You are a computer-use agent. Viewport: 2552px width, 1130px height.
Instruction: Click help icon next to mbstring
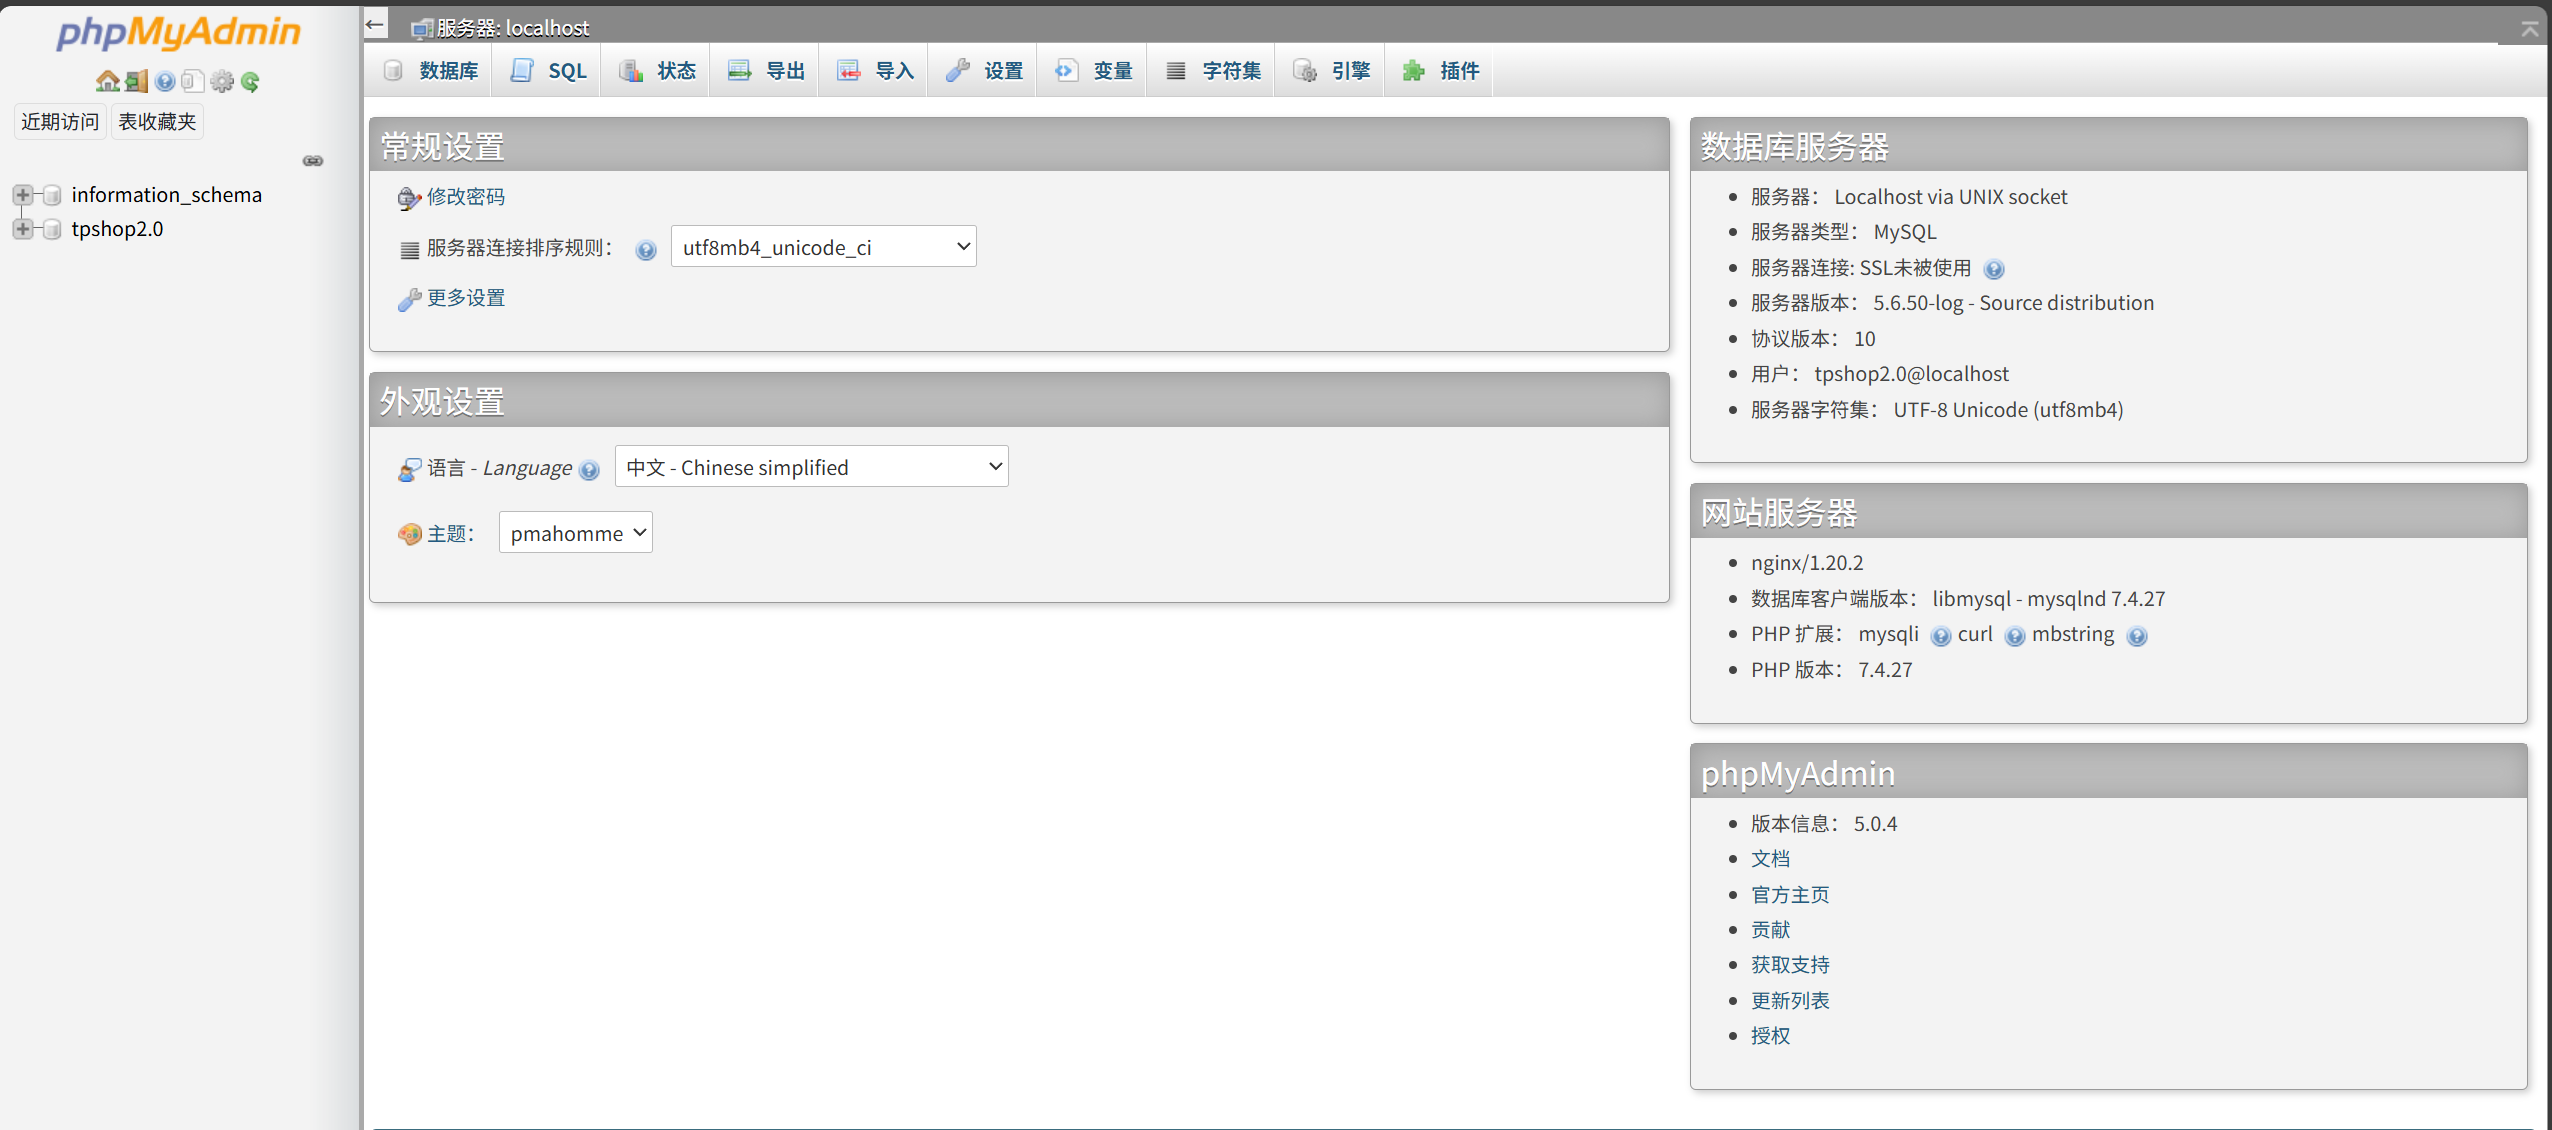[x=2136, y=636]
